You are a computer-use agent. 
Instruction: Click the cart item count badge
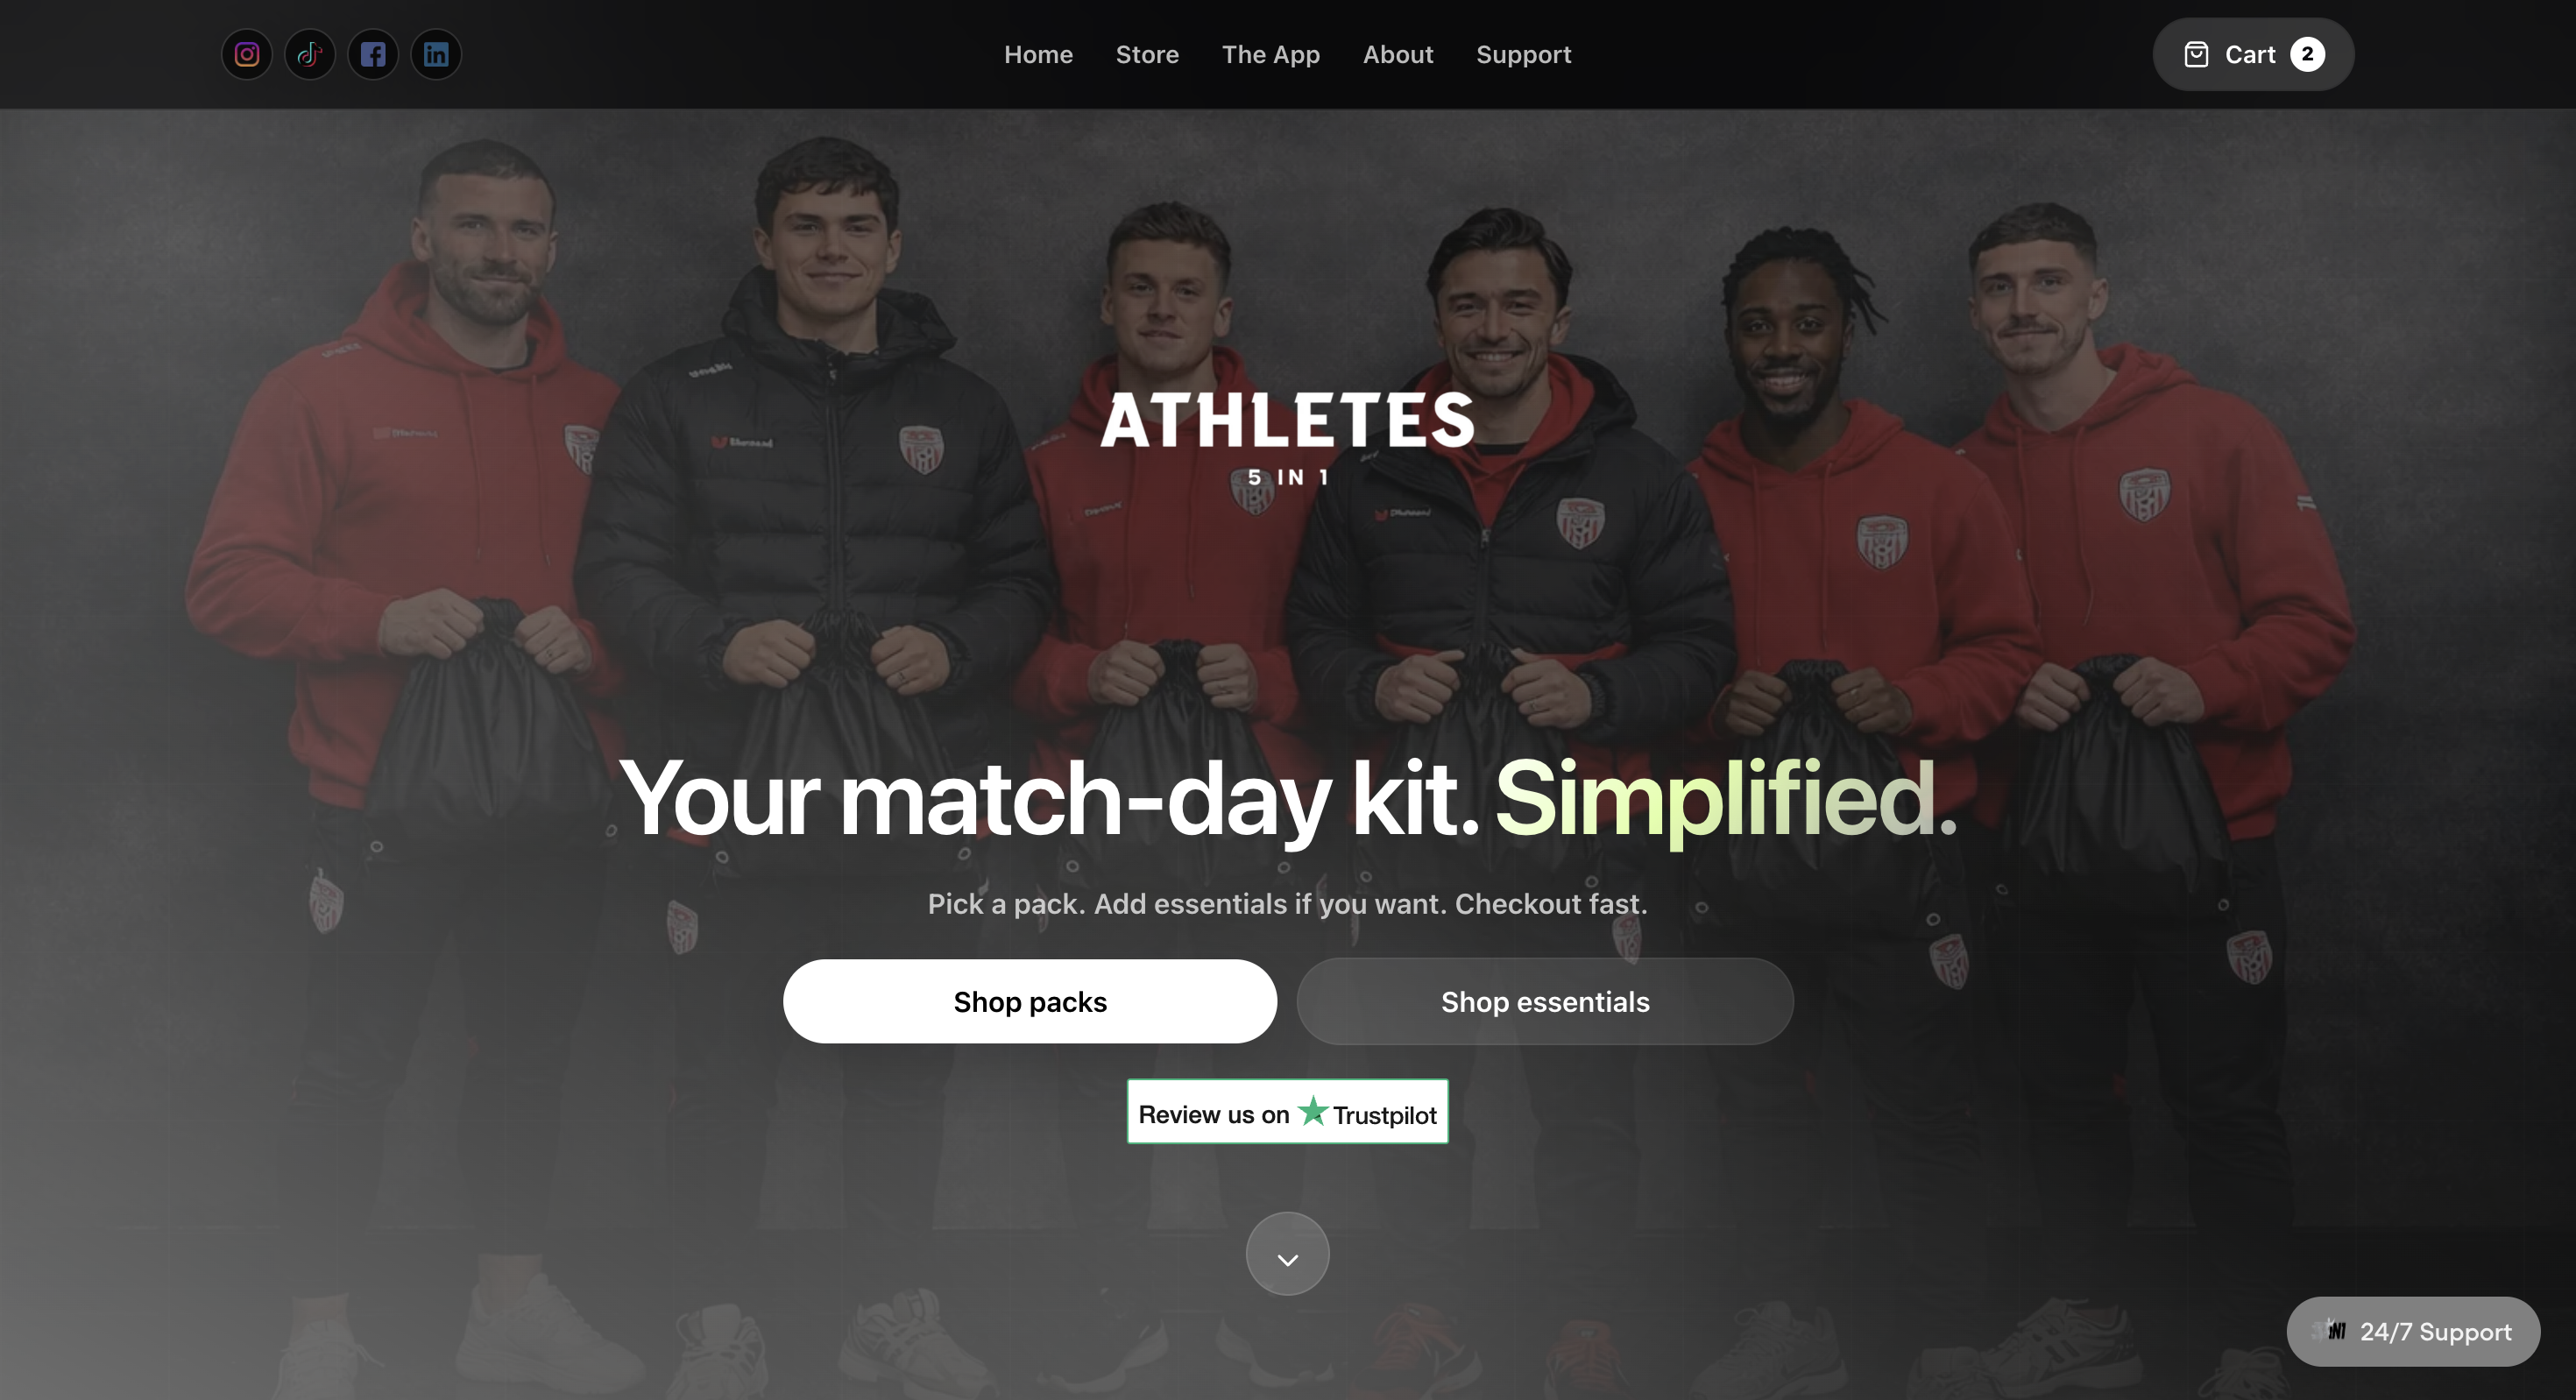click(x=2308, y=54)
